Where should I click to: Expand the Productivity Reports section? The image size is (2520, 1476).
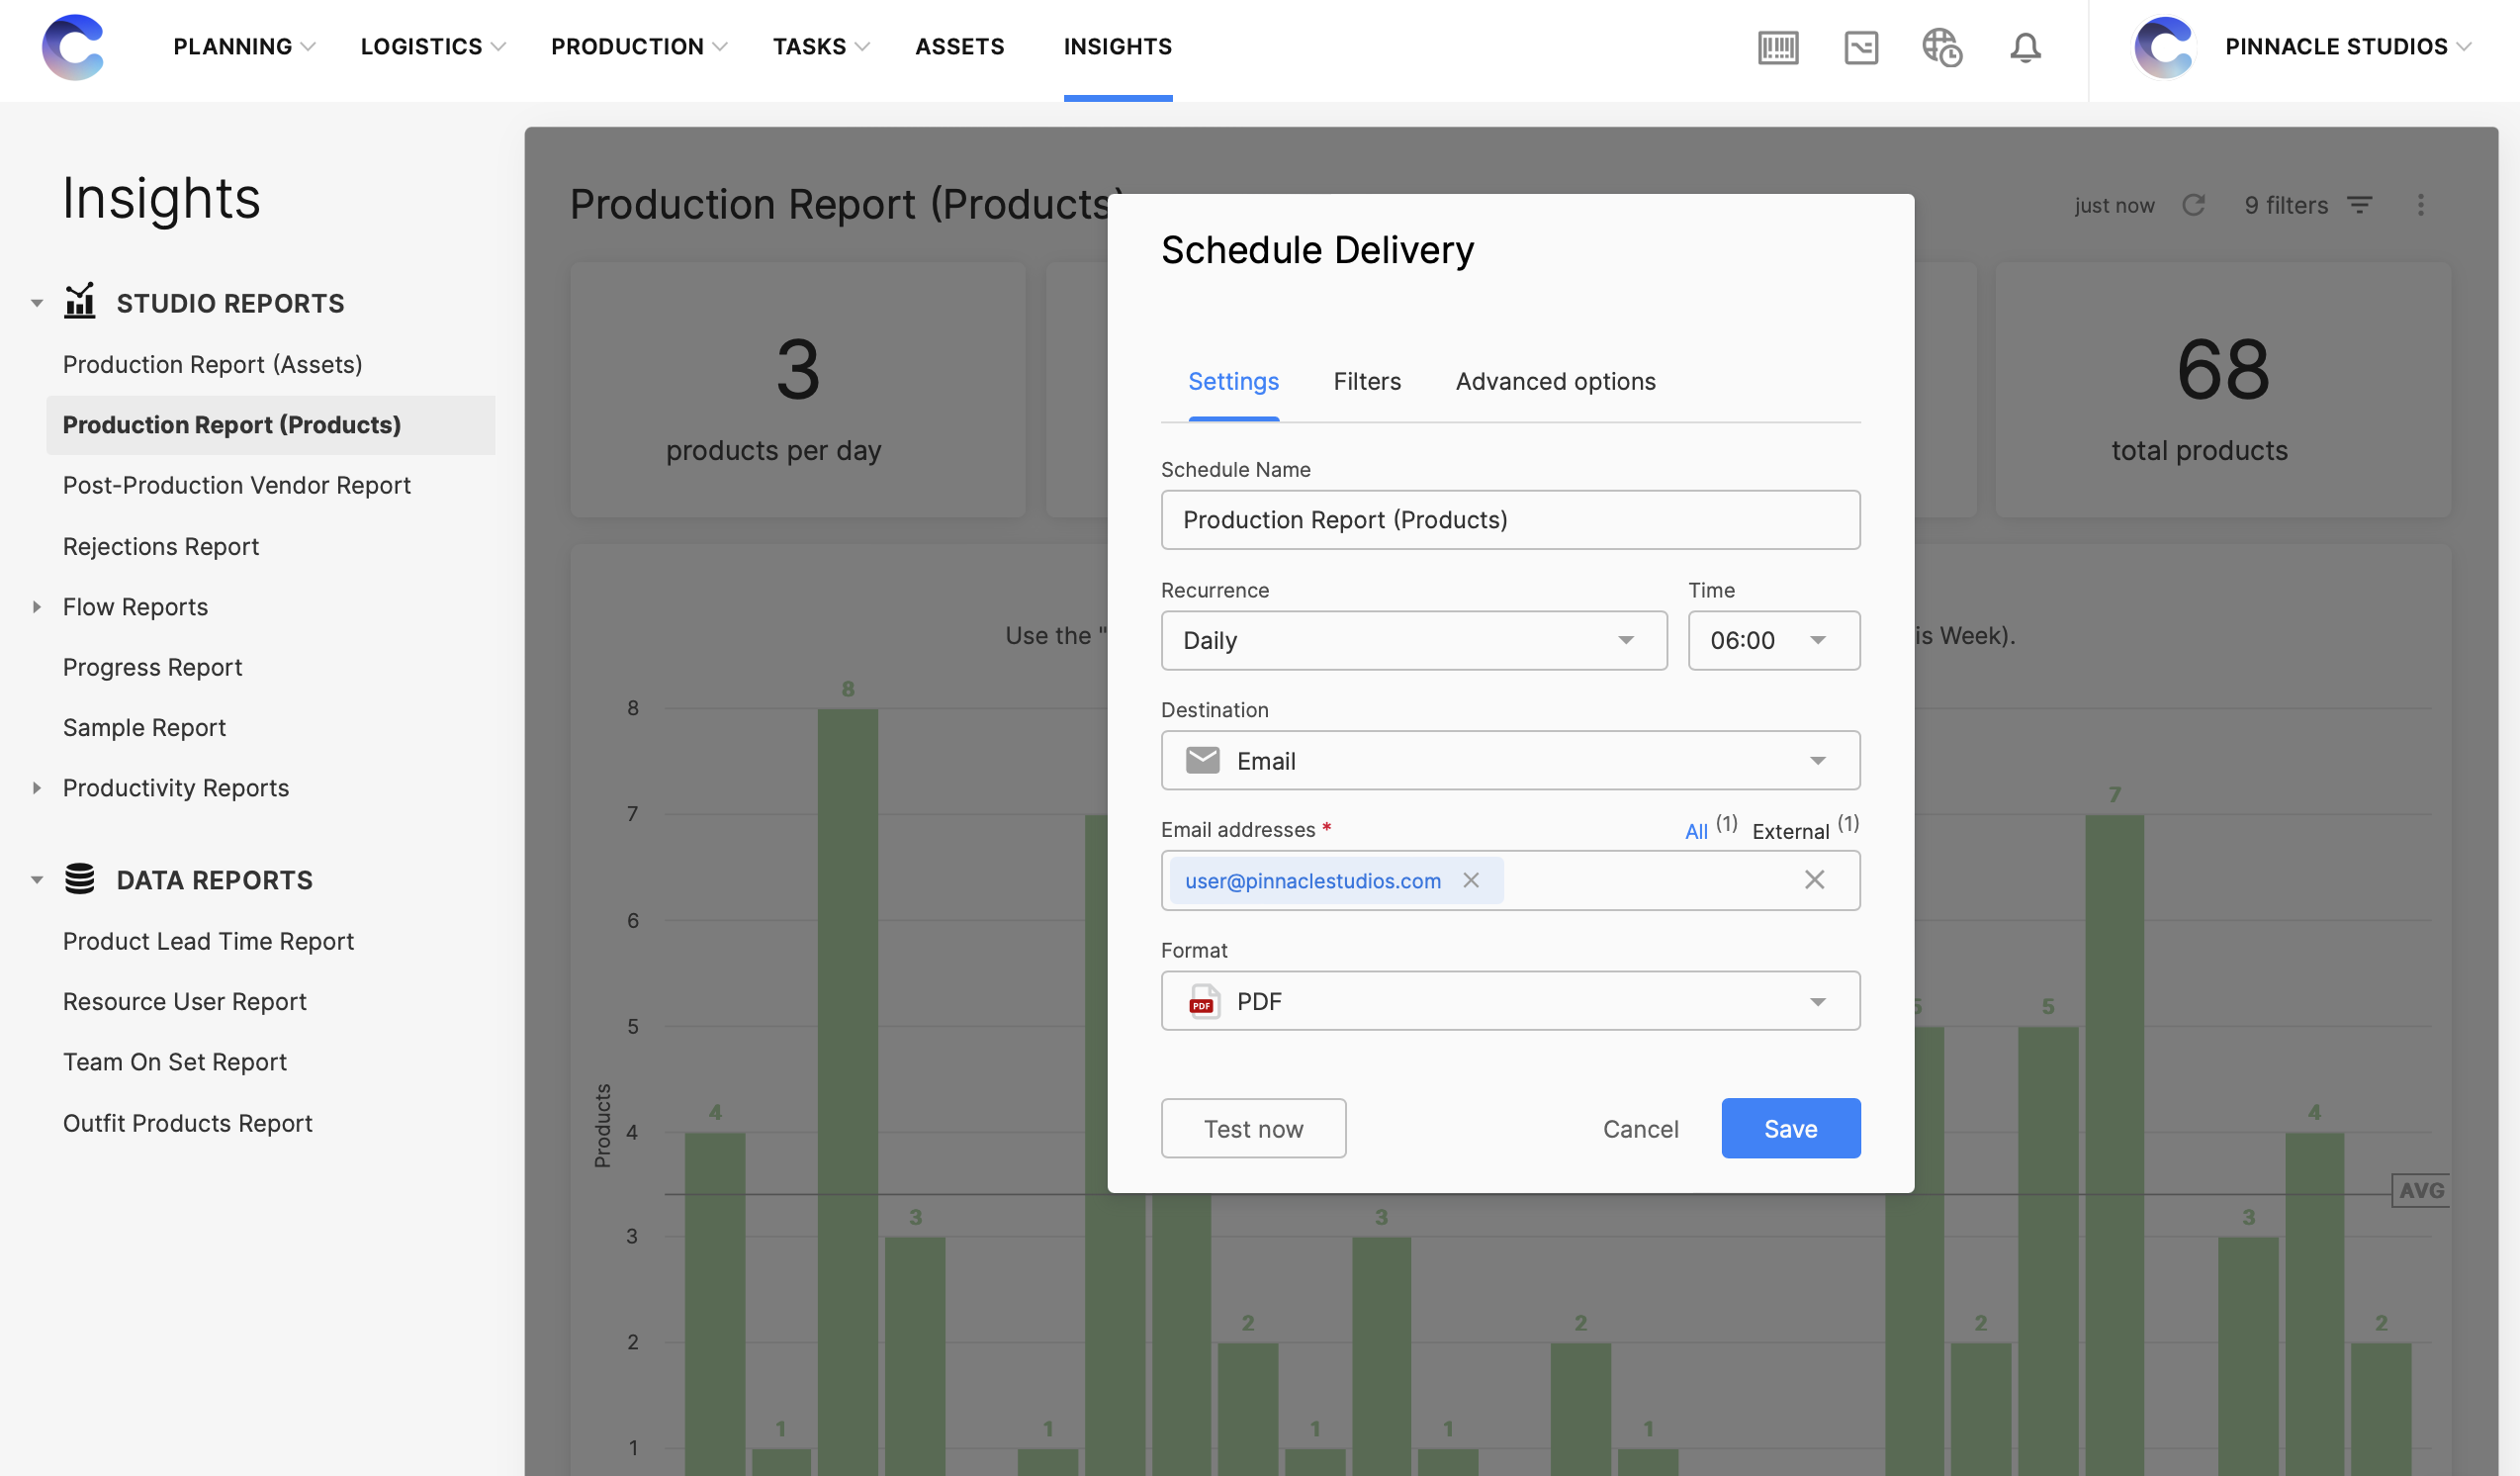pos(37,787)
